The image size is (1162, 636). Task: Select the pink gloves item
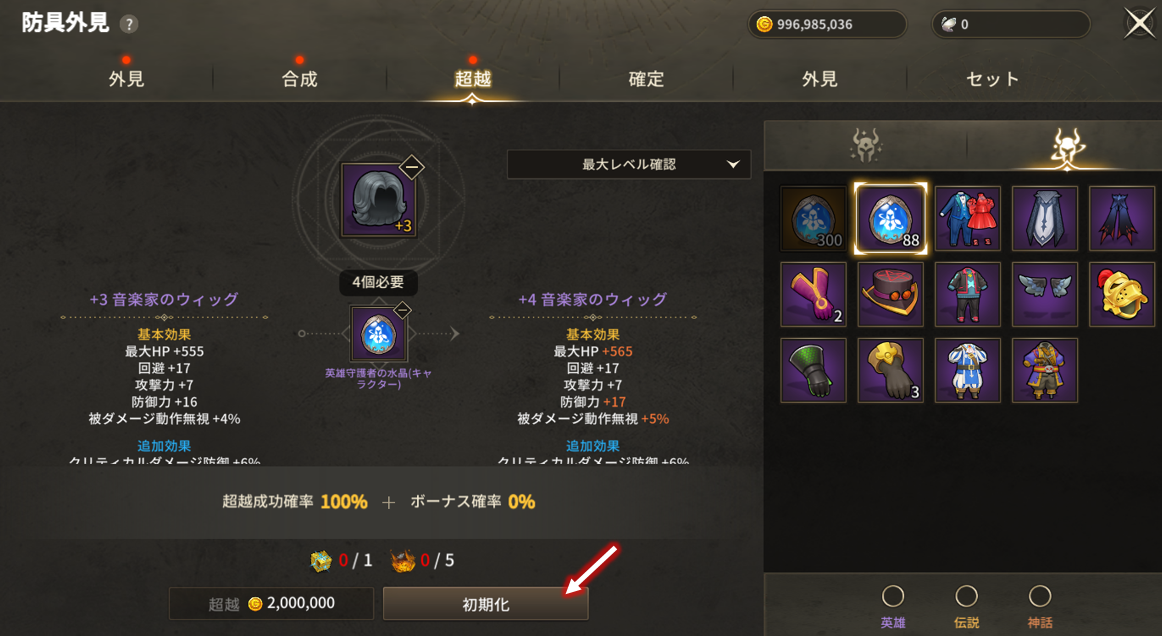pyautogui.click(x=813, y=294)
